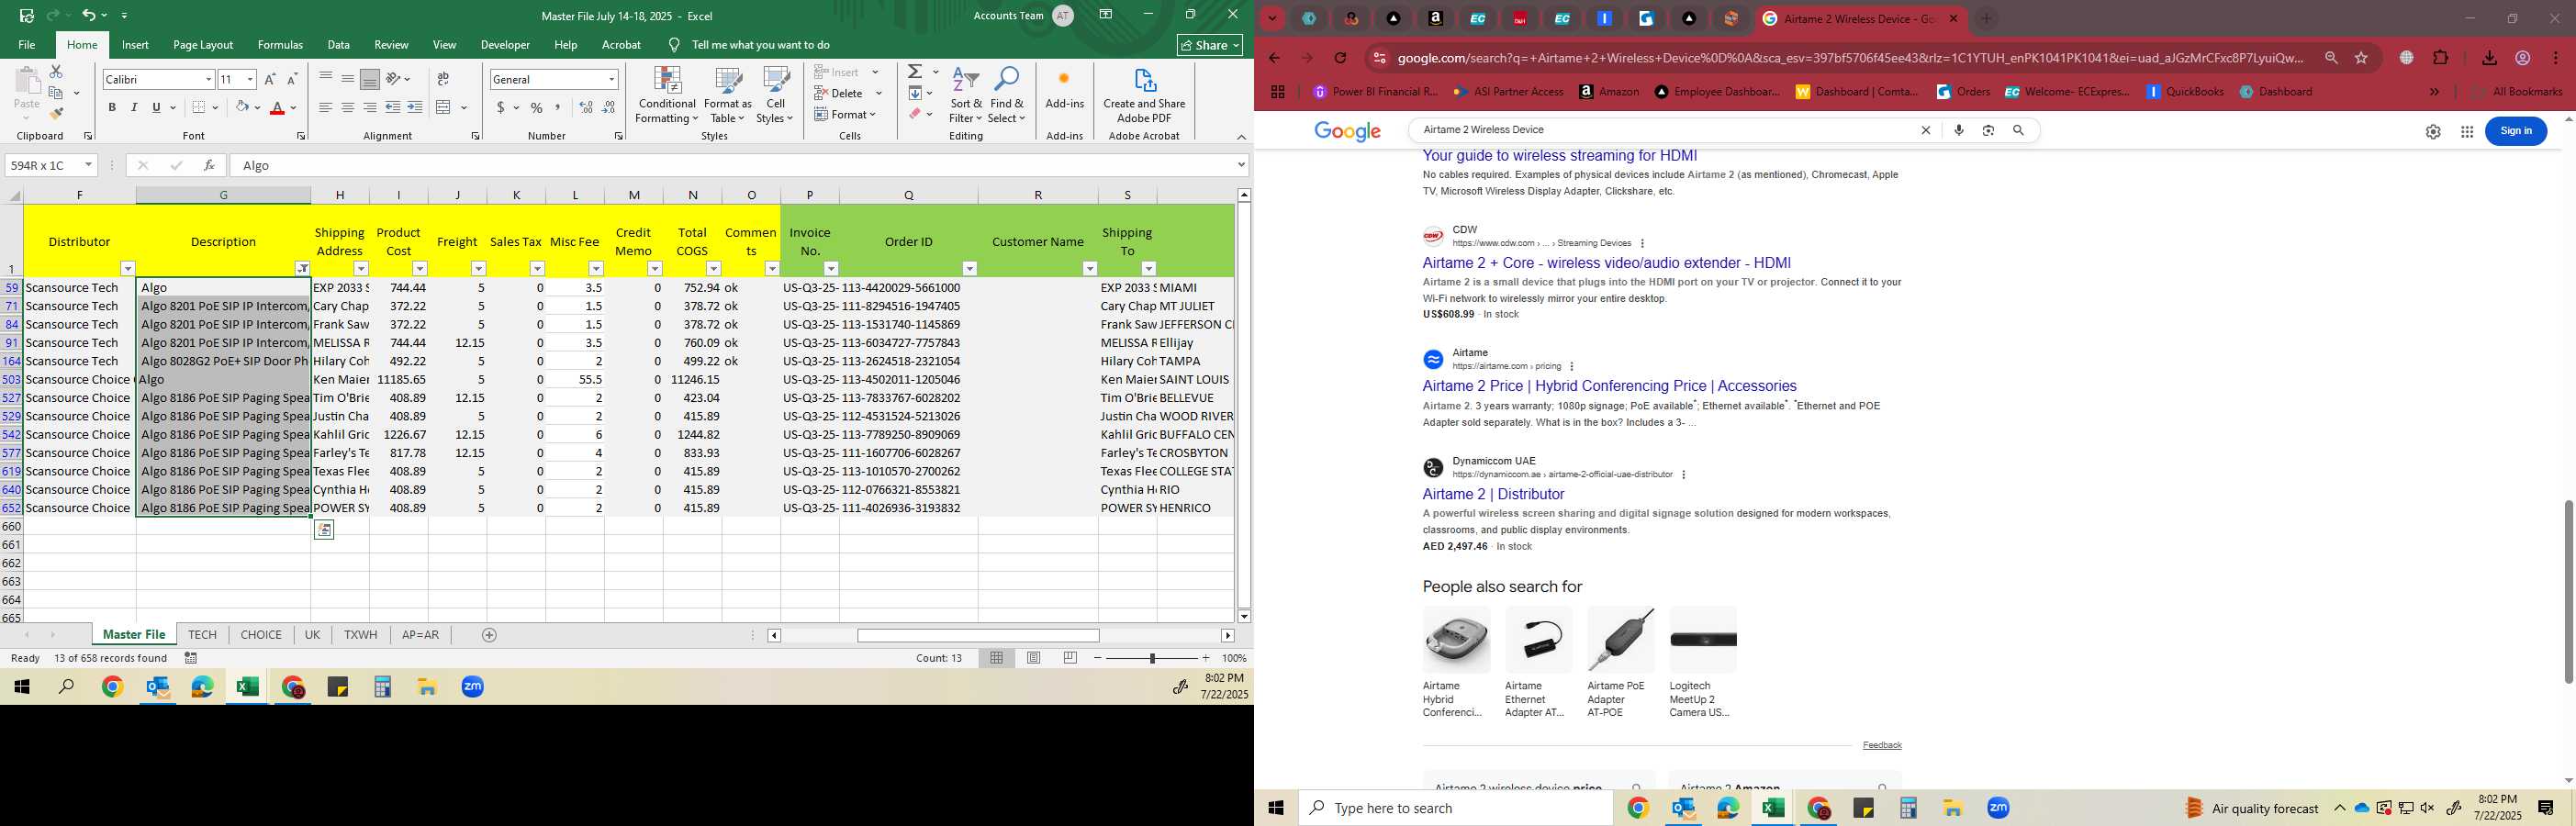Open Font Color red swatch button

click(x=278, y=107)
